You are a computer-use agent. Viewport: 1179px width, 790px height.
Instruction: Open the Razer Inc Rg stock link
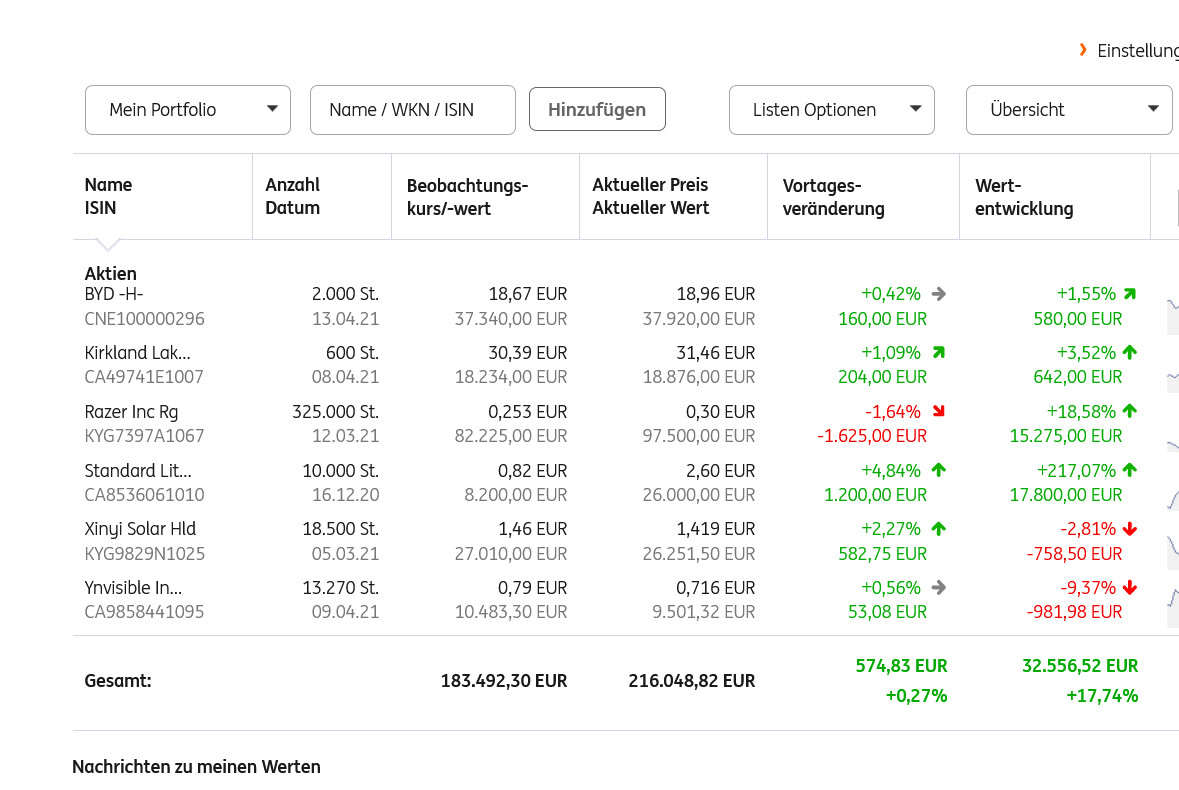131,412
